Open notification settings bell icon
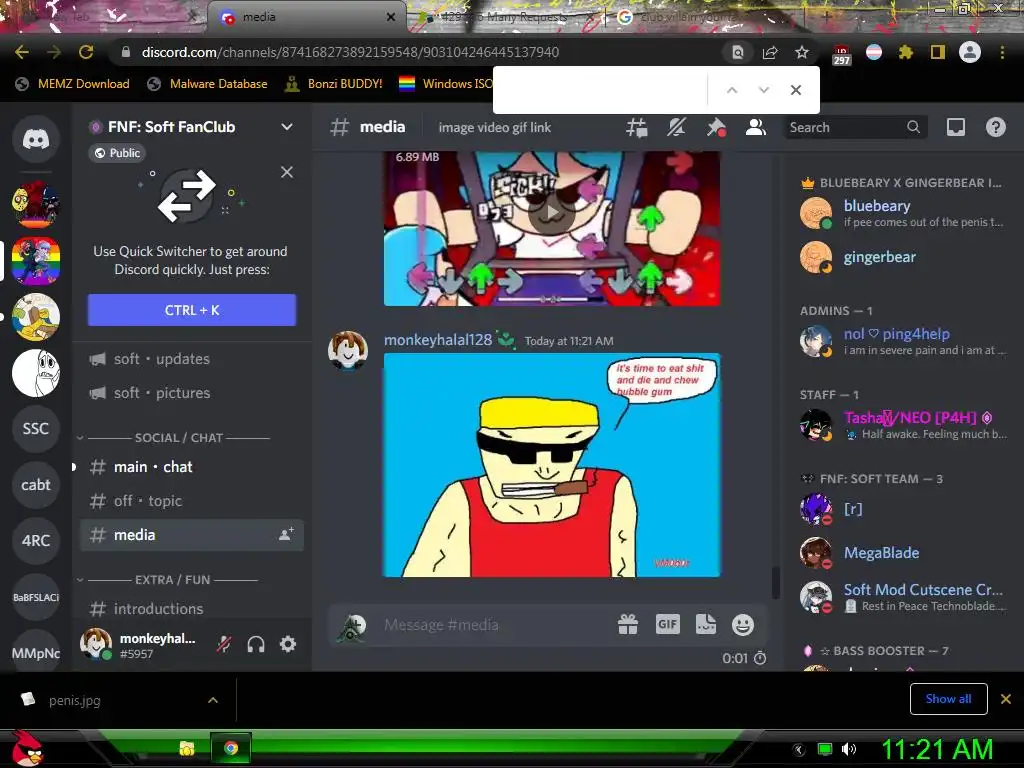 [x=676, y=127]
